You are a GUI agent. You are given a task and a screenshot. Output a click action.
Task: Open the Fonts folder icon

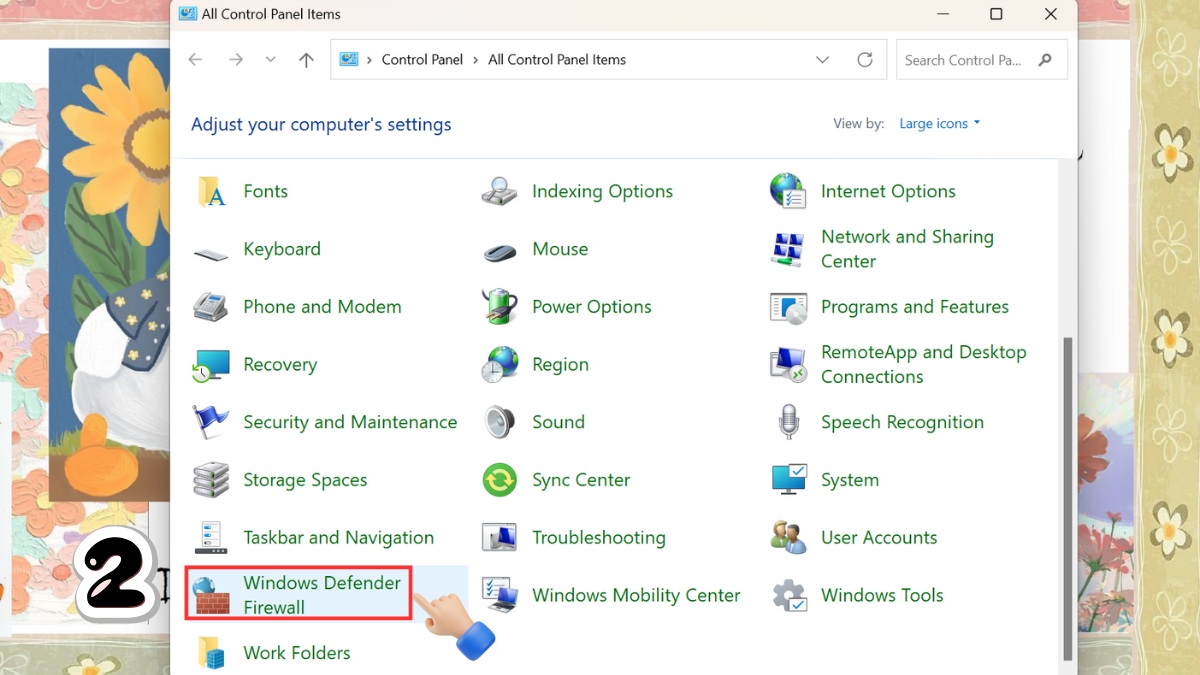tap(211, 192)
